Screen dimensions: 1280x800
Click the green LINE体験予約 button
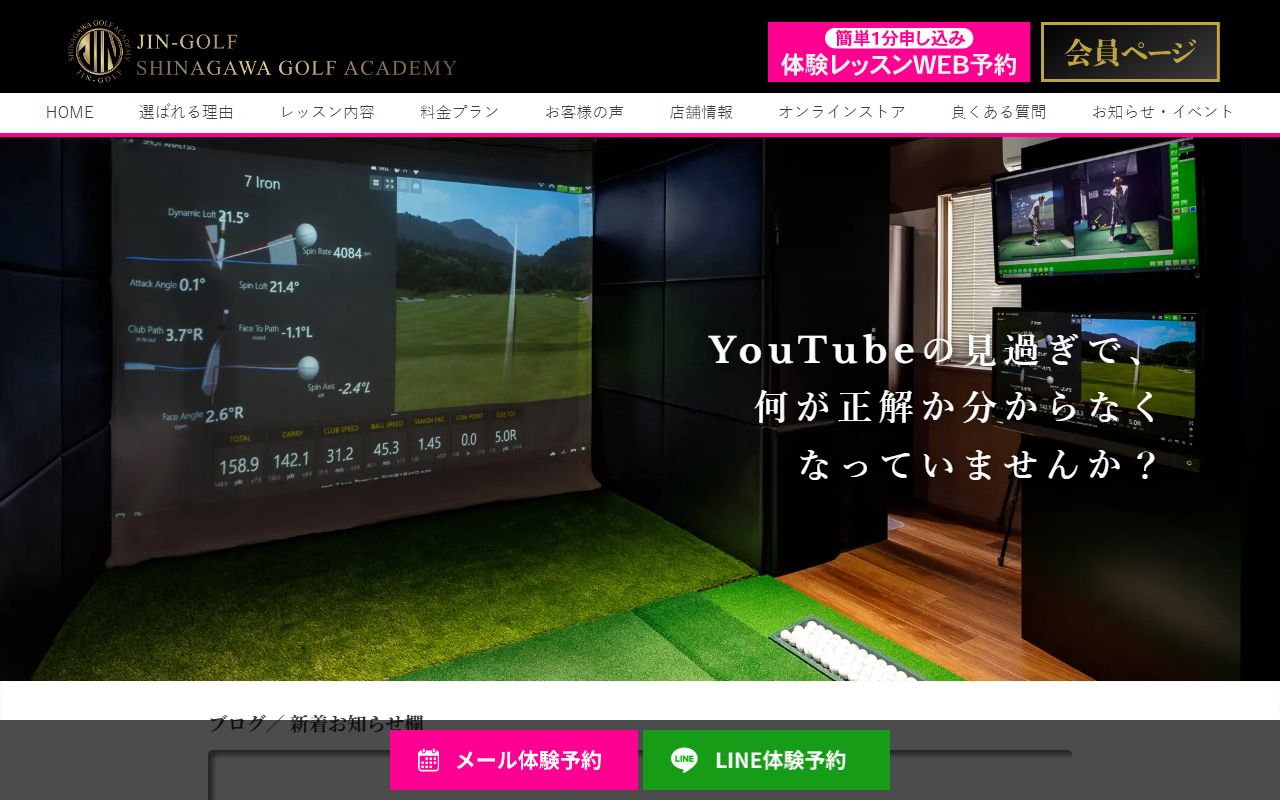coord(766,760)
